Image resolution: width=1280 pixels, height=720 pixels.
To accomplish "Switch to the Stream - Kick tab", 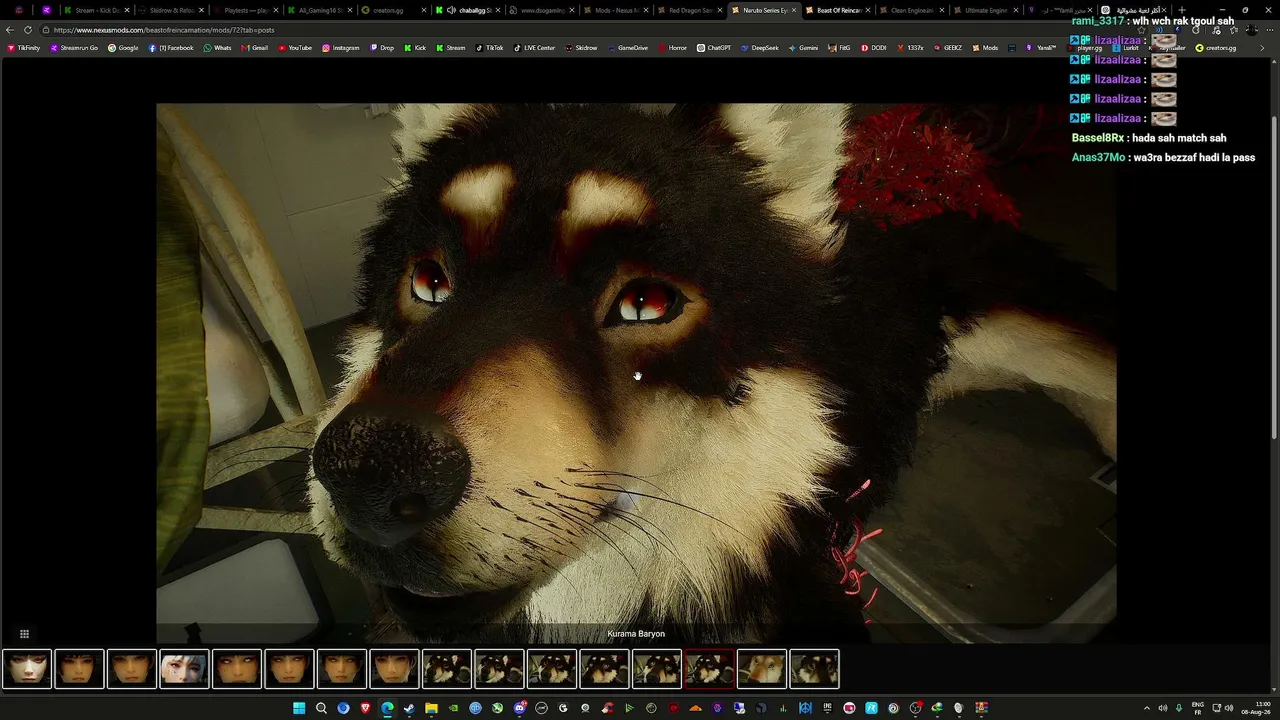I will [x=96, y=10].
